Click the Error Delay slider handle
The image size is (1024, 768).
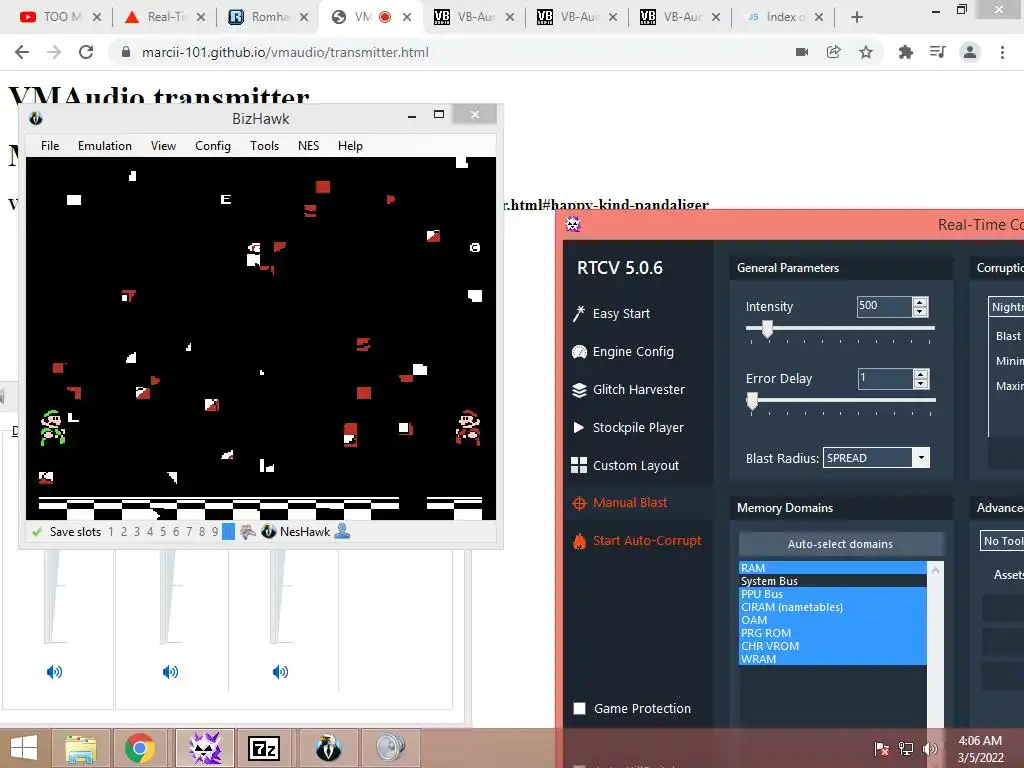click(752, 401)
